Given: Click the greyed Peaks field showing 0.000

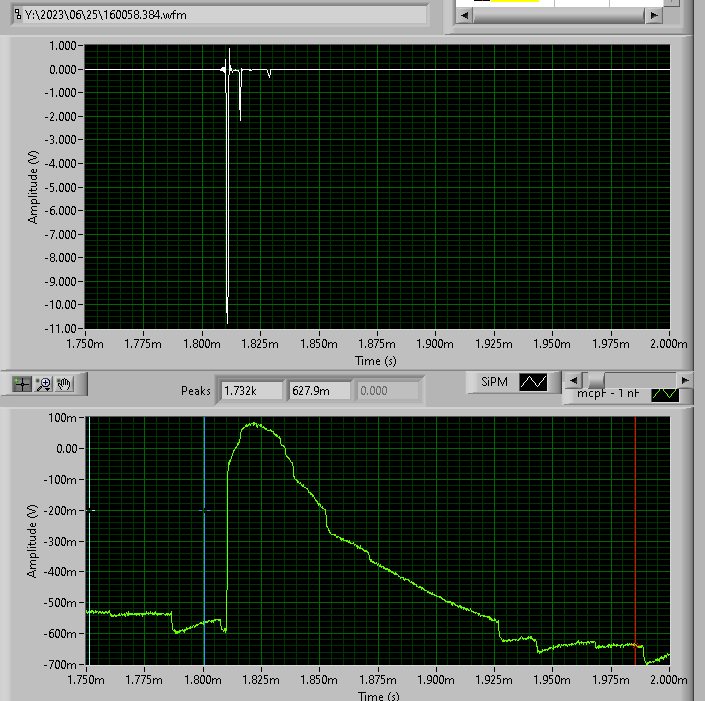Looking at the screenshot, I should click(387, 391).
